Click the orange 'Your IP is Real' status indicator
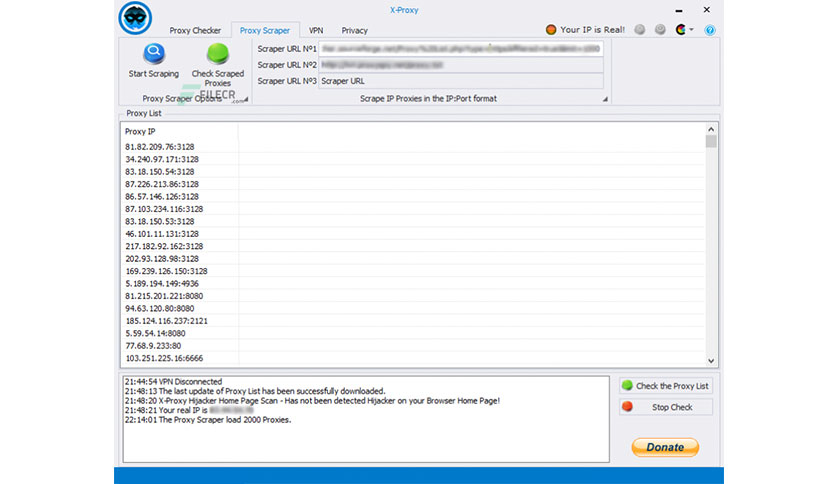Image resolution: width=836 pixels, height=484 pixels. (x=551, y=30)
